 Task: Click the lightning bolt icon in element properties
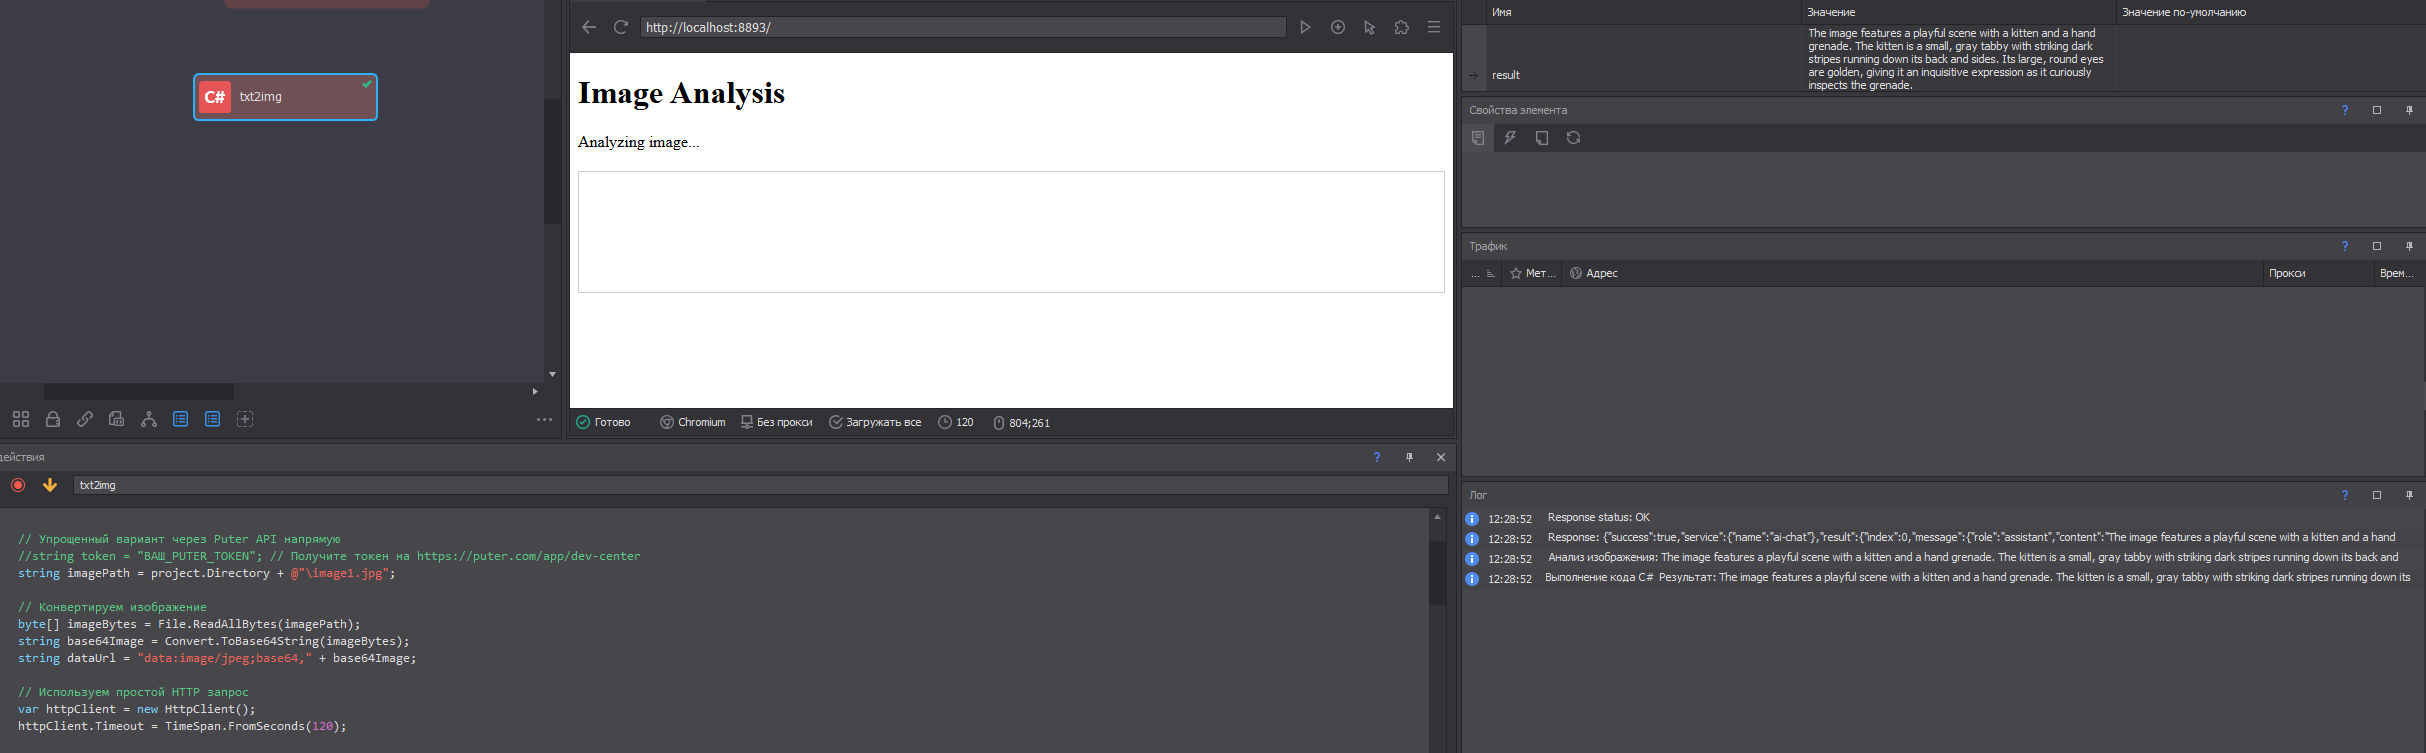(x=1510, y=138)
